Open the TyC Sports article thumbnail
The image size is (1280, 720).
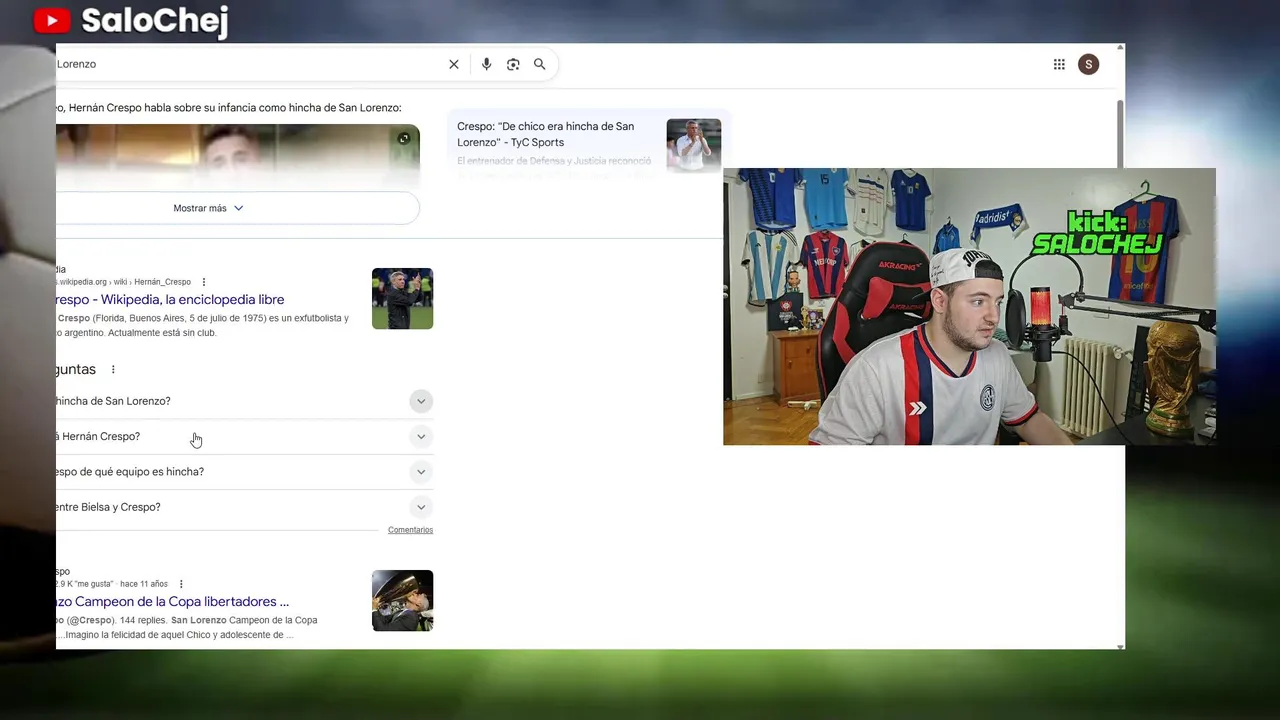(x=694, y=145)
